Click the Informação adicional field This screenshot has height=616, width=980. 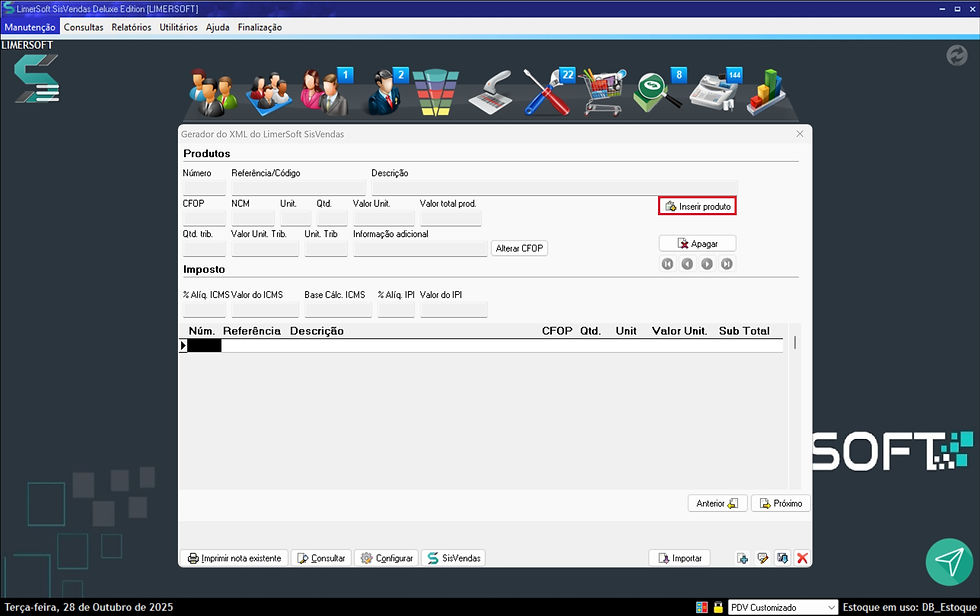tap(420, 249)
